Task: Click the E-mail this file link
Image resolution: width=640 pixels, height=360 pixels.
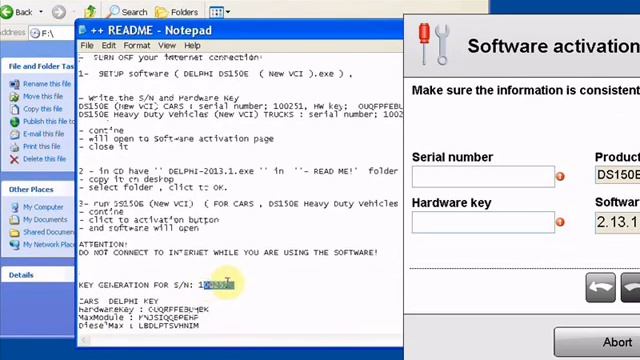Action: tap(44, 134)
